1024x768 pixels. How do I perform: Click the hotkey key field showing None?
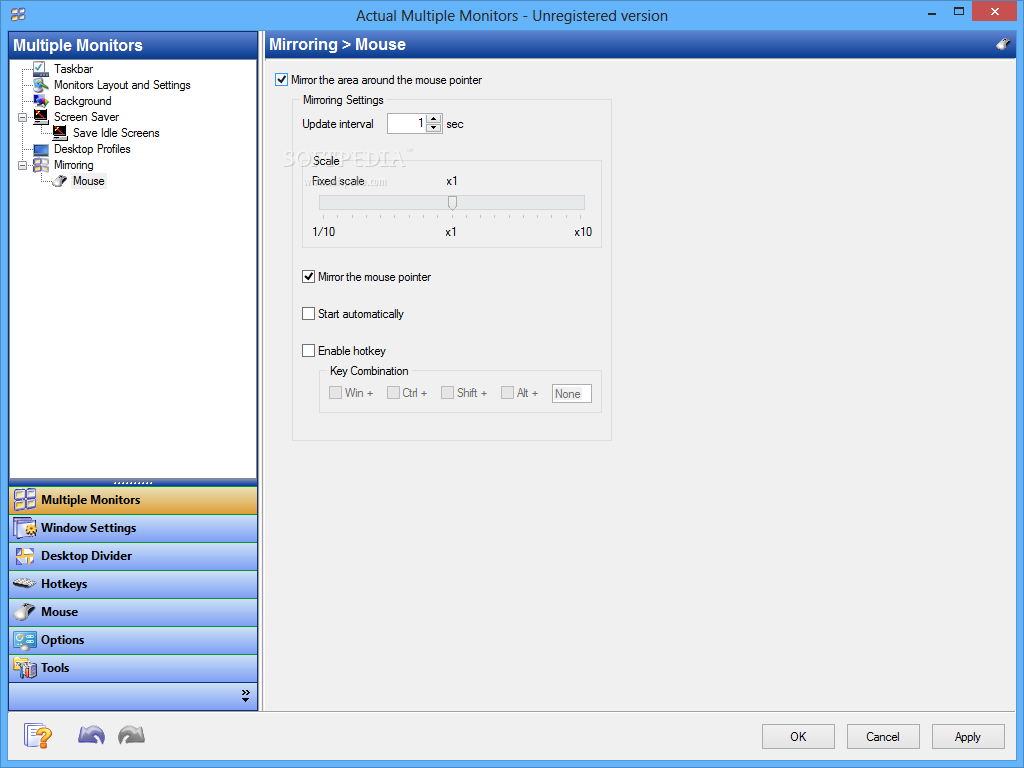571,394
